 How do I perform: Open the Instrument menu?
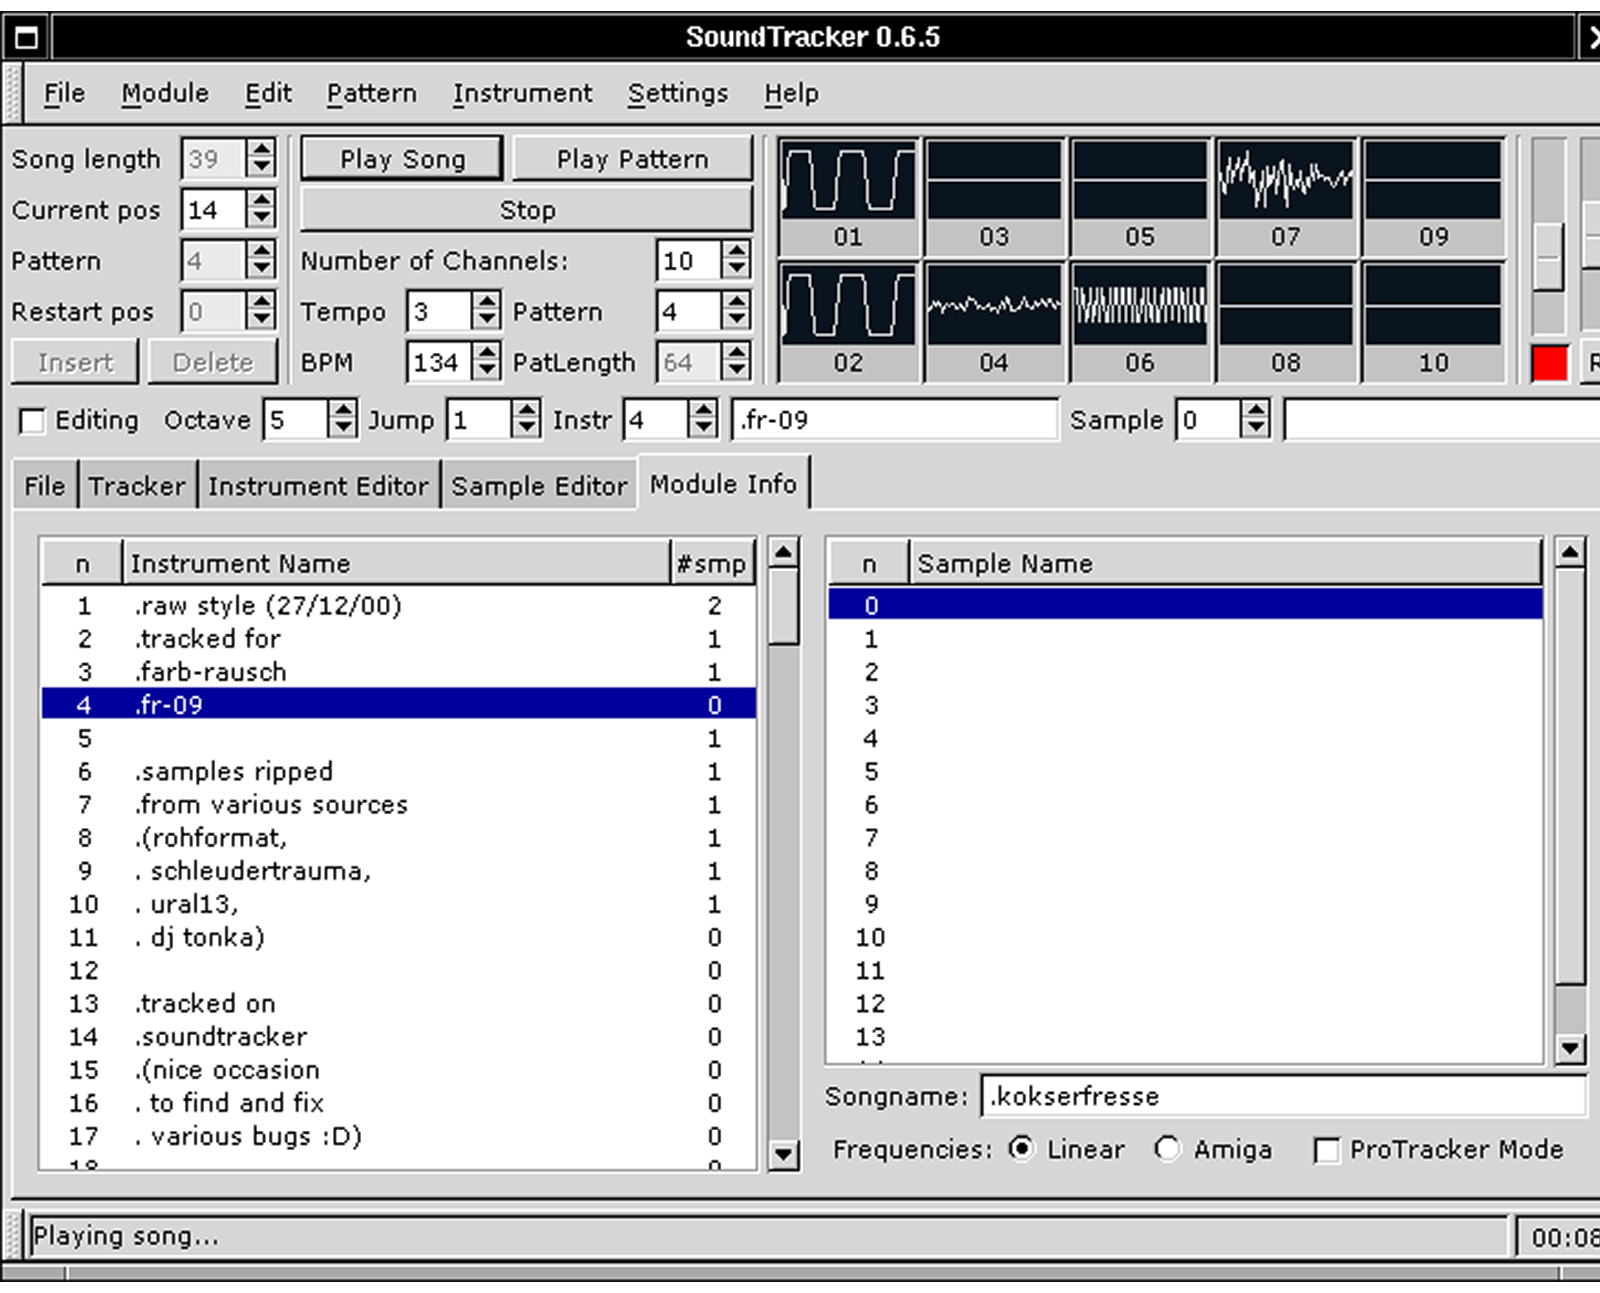pyautogui.click(x=522, y=93)
